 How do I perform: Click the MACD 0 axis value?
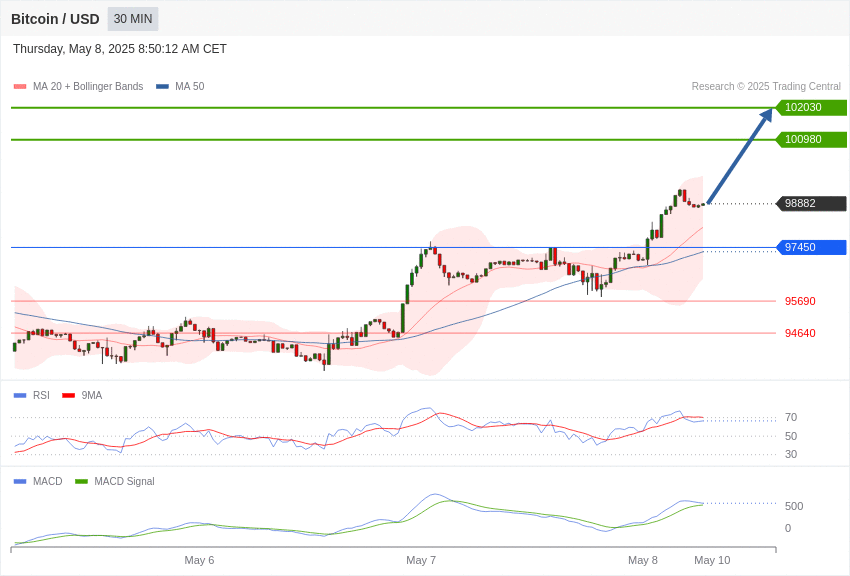788,528
